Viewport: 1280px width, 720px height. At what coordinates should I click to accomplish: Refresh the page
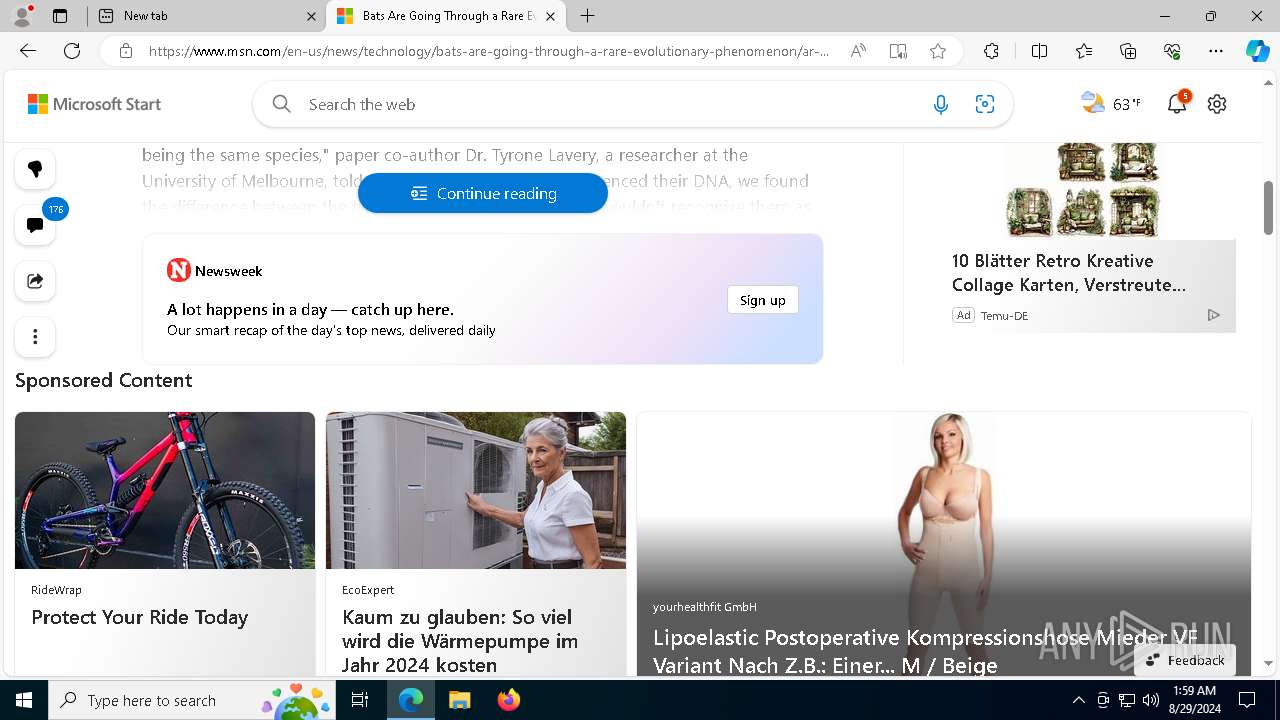coord(72,51)
